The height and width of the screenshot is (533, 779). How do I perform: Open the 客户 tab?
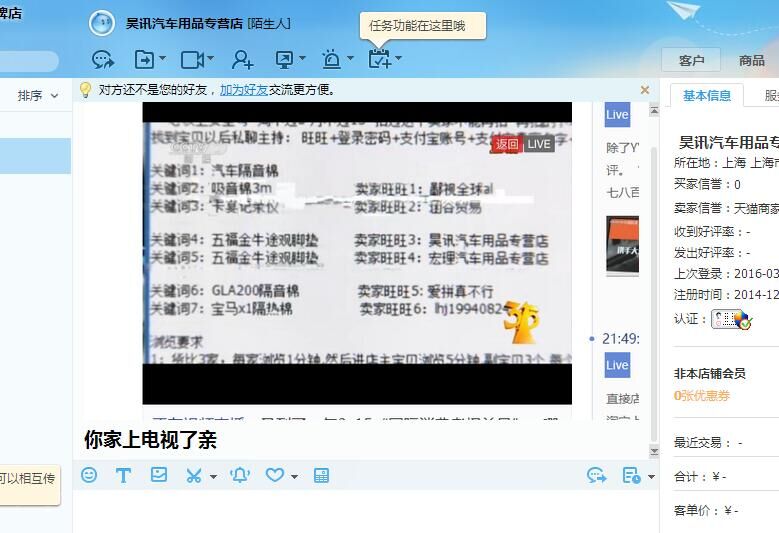click(x=692, y=61)
